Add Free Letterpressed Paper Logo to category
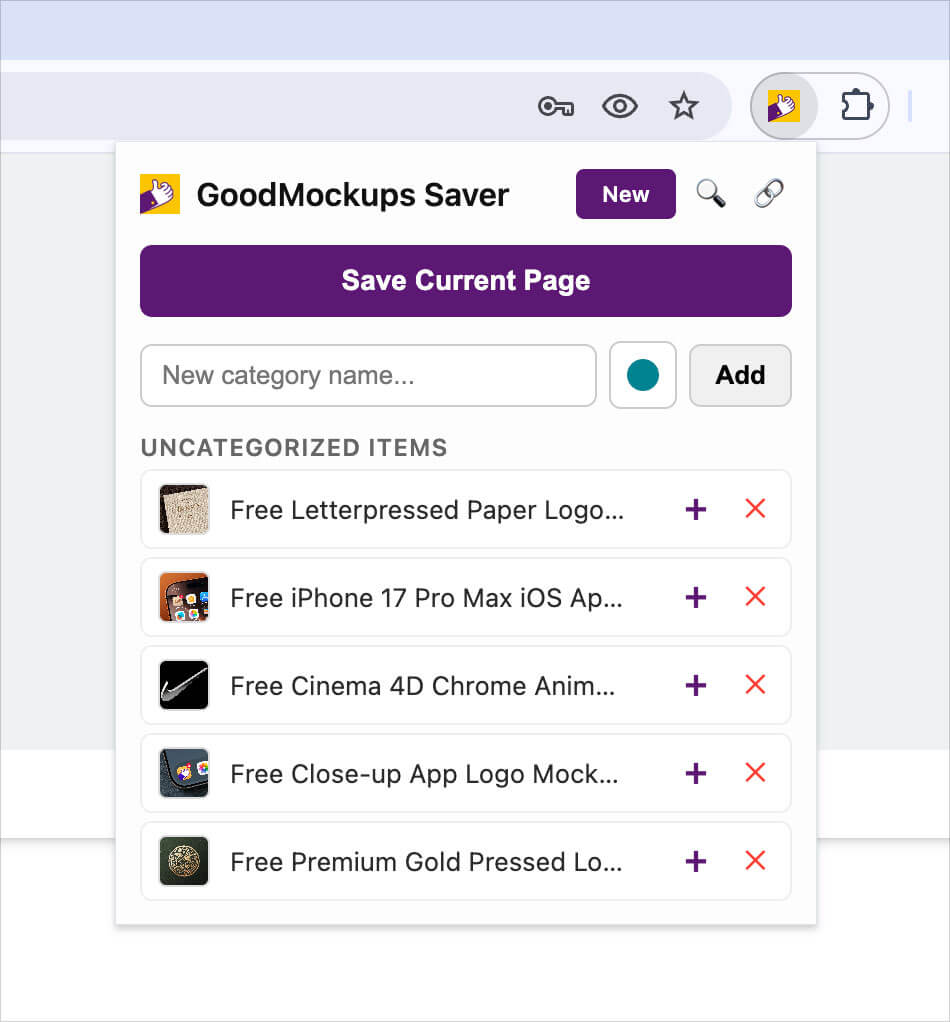This screenshot has height=1022, width=950. (x=696, y=509)
